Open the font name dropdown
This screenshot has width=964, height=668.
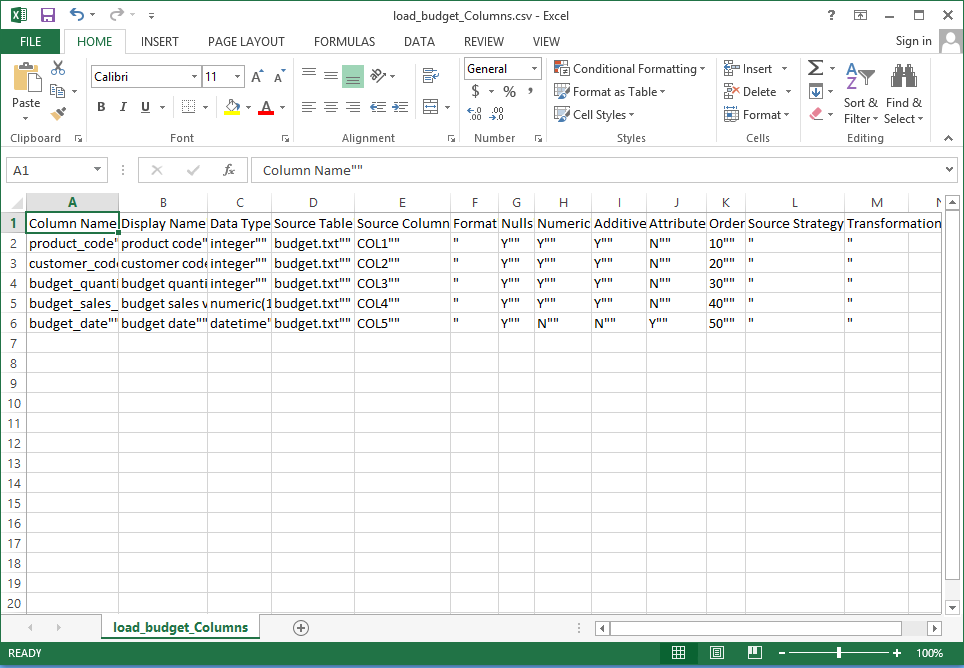tap(194, 77)
